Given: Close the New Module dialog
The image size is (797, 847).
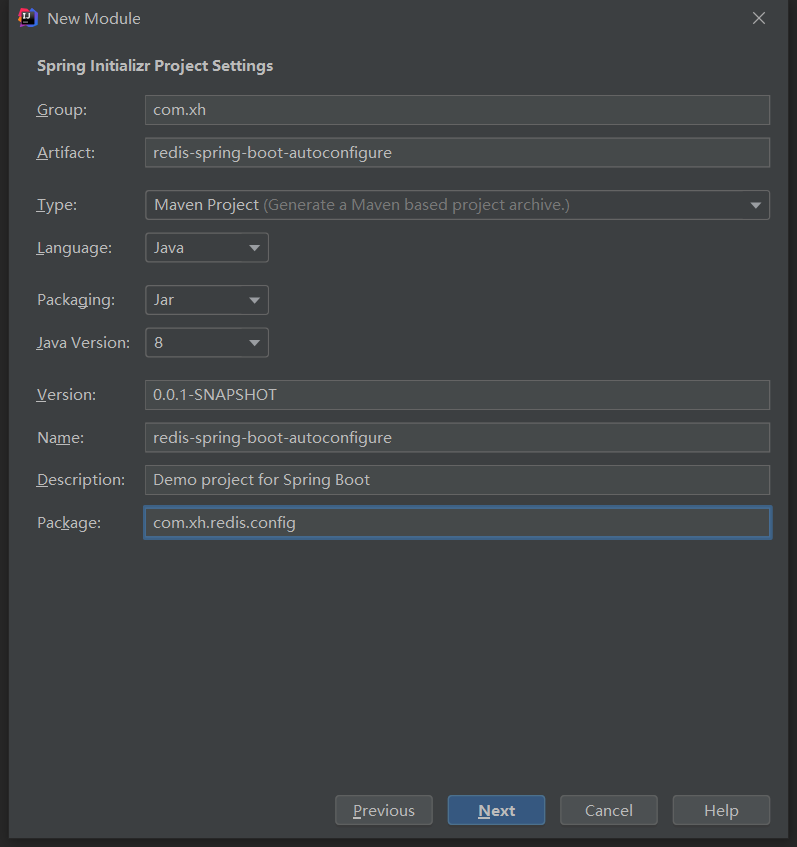Looking at the screenshot, I should [x=759, y=18].
